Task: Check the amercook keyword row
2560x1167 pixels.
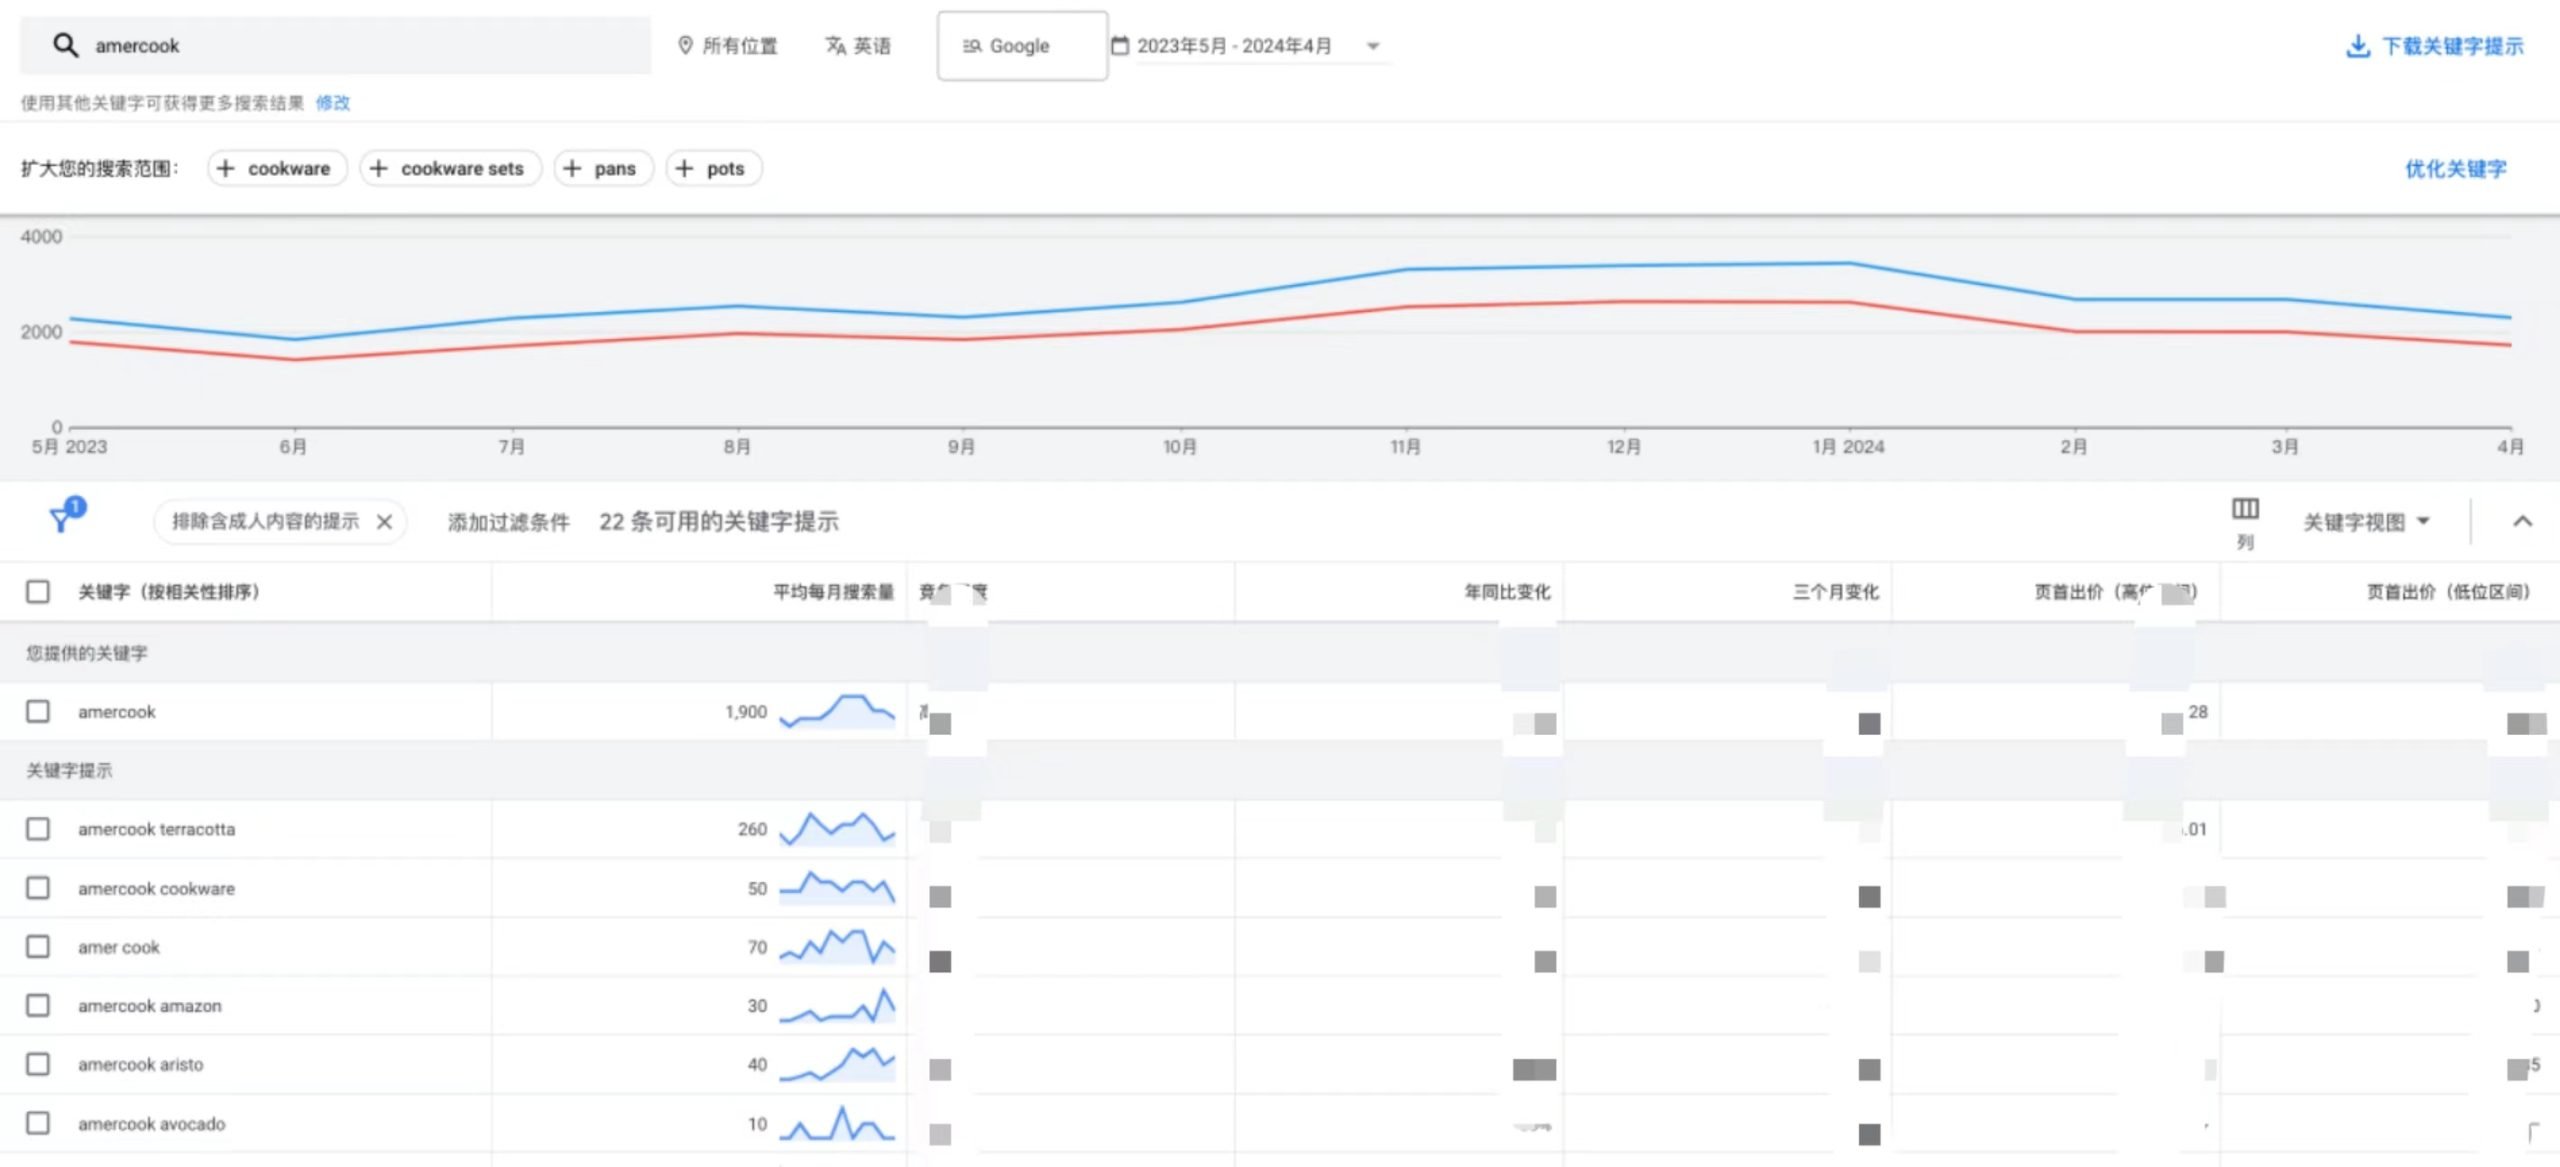Action: [38, 711]
